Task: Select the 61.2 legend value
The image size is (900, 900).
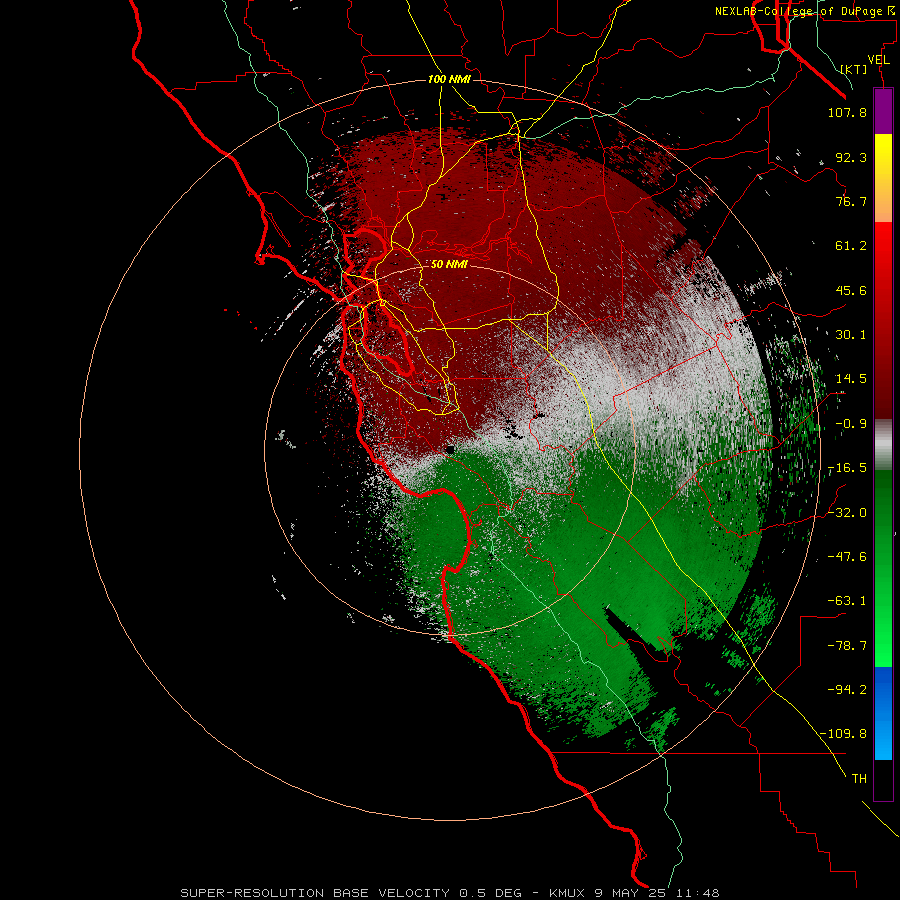Action: pyautogui.click(x=851, y=246)
